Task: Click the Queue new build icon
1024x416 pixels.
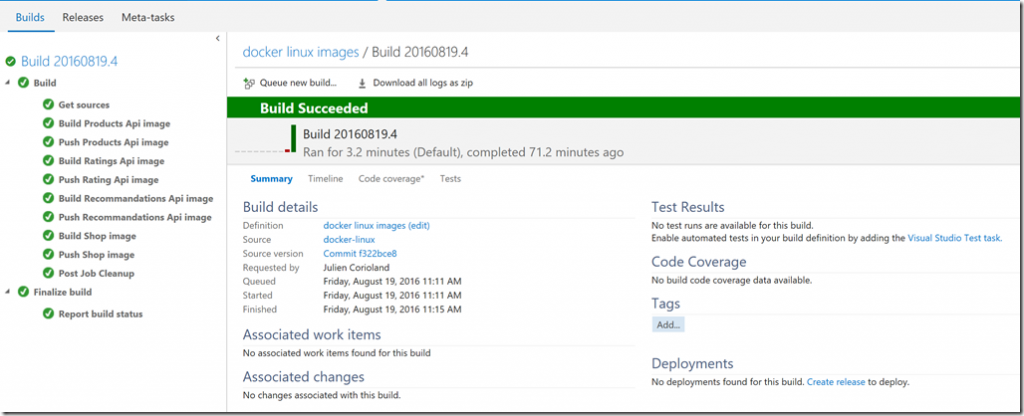Action: (249, 83)
